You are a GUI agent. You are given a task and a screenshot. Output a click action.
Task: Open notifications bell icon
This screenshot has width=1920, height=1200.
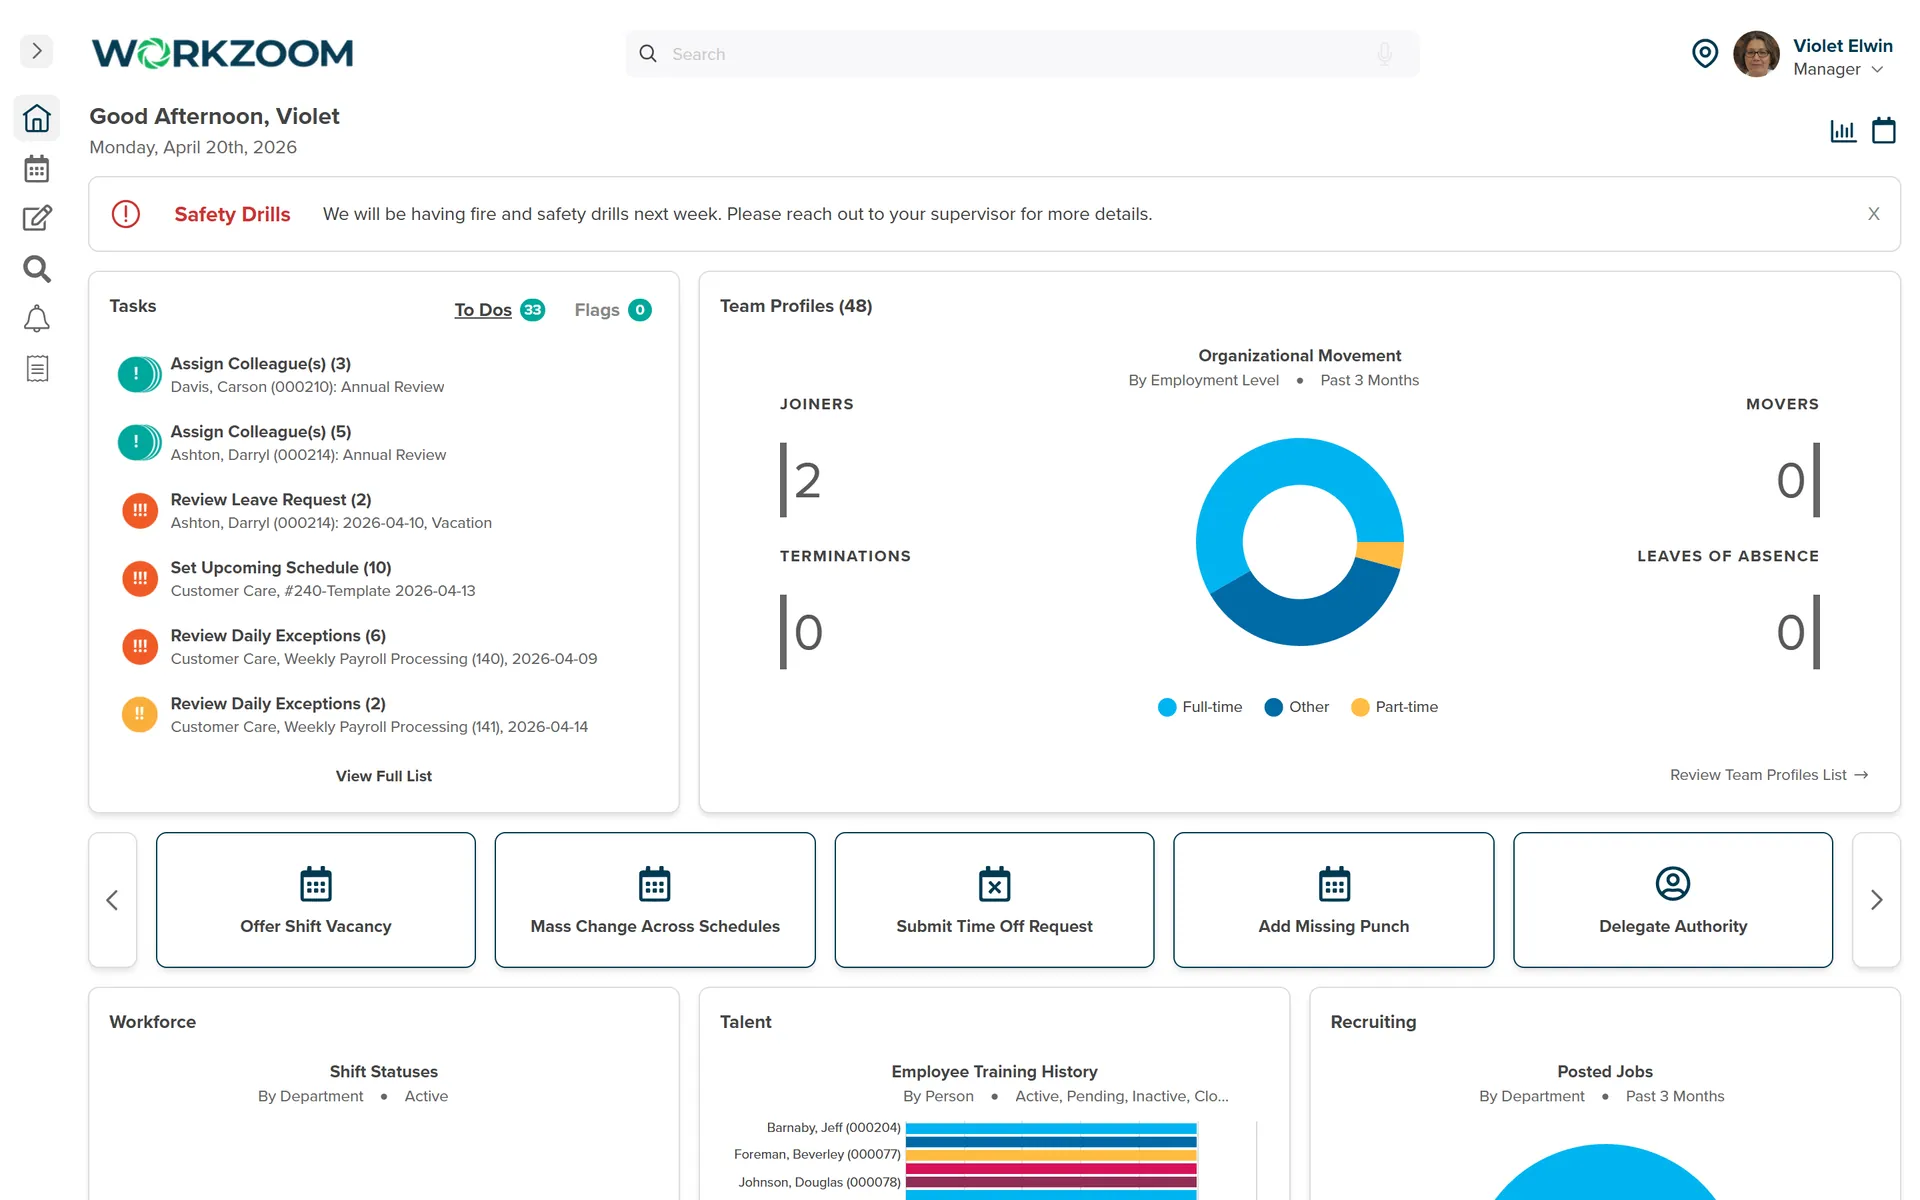pyautogui.click(x=37, y=319)
